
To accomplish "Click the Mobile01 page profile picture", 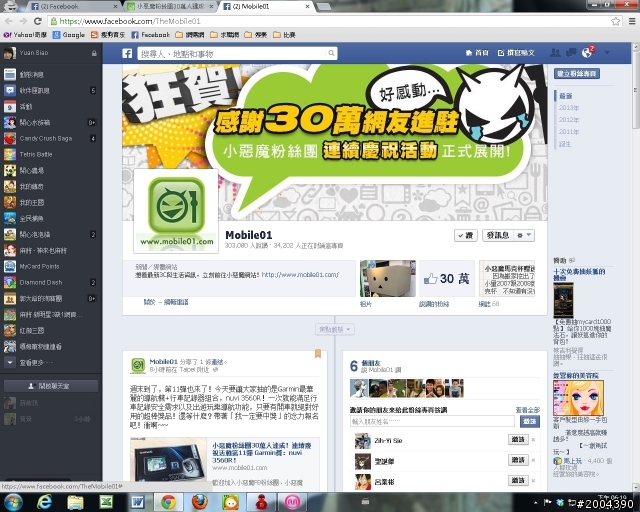I will click(x=176, y=211).
